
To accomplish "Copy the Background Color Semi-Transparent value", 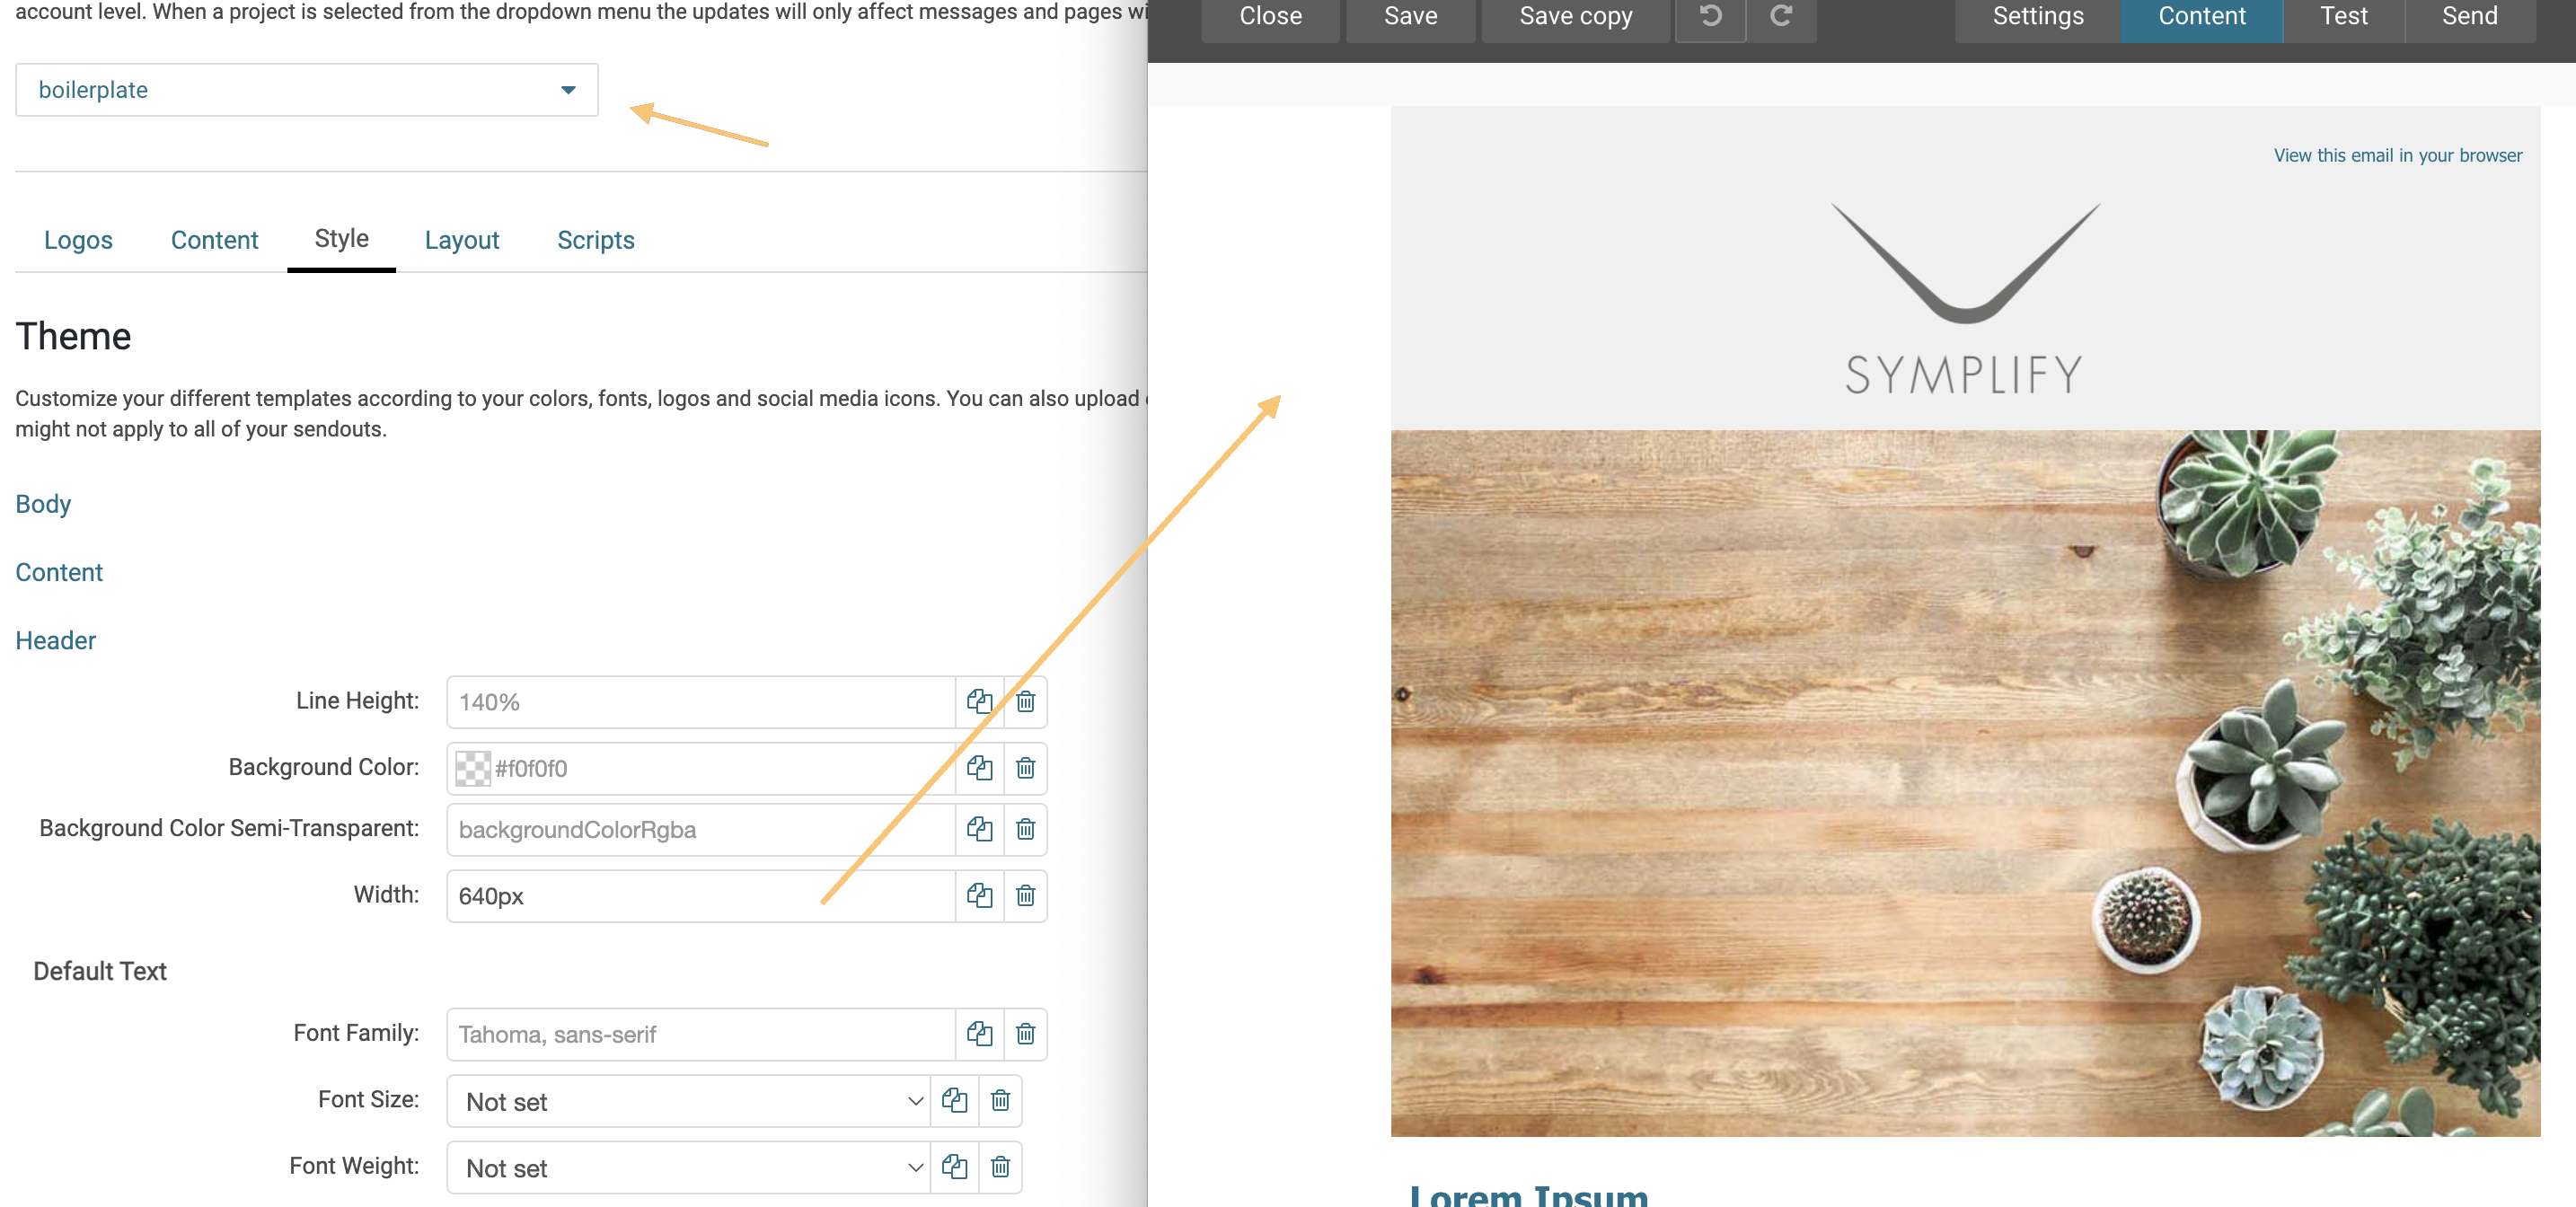I will click(980, 830).
